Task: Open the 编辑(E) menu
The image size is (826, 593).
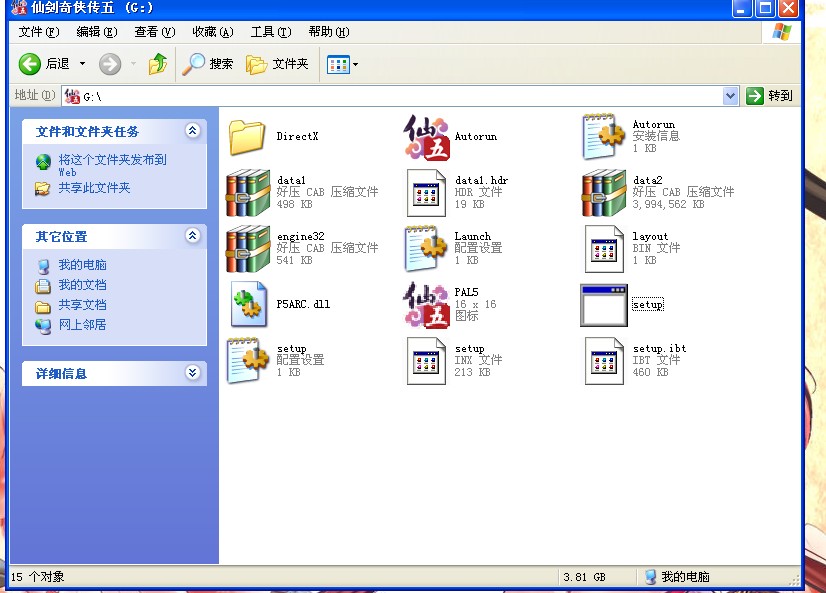Action: pos(97,32)
